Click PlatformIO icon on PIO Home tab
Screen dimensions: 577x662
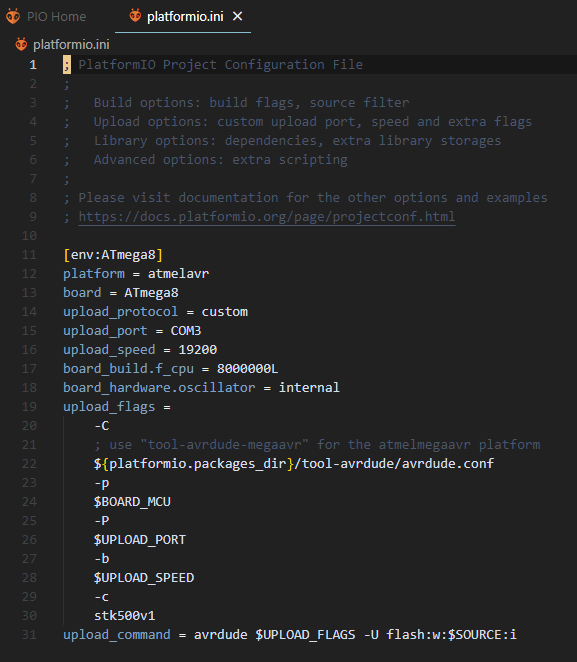[13, 16]
